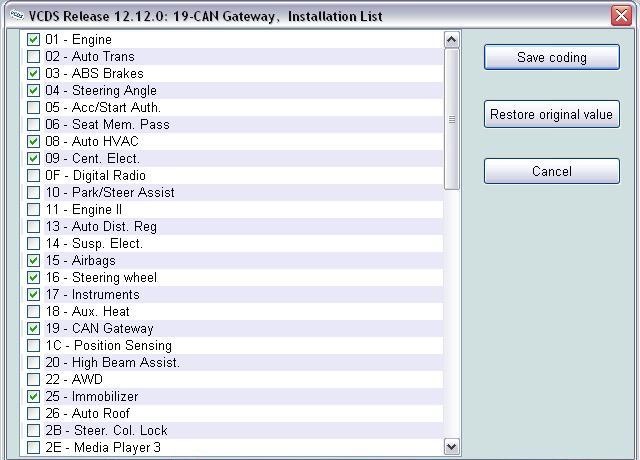Enable the 02 - Auto Trans checkbox
The image size is (640, 460).
tap(33, 56)
